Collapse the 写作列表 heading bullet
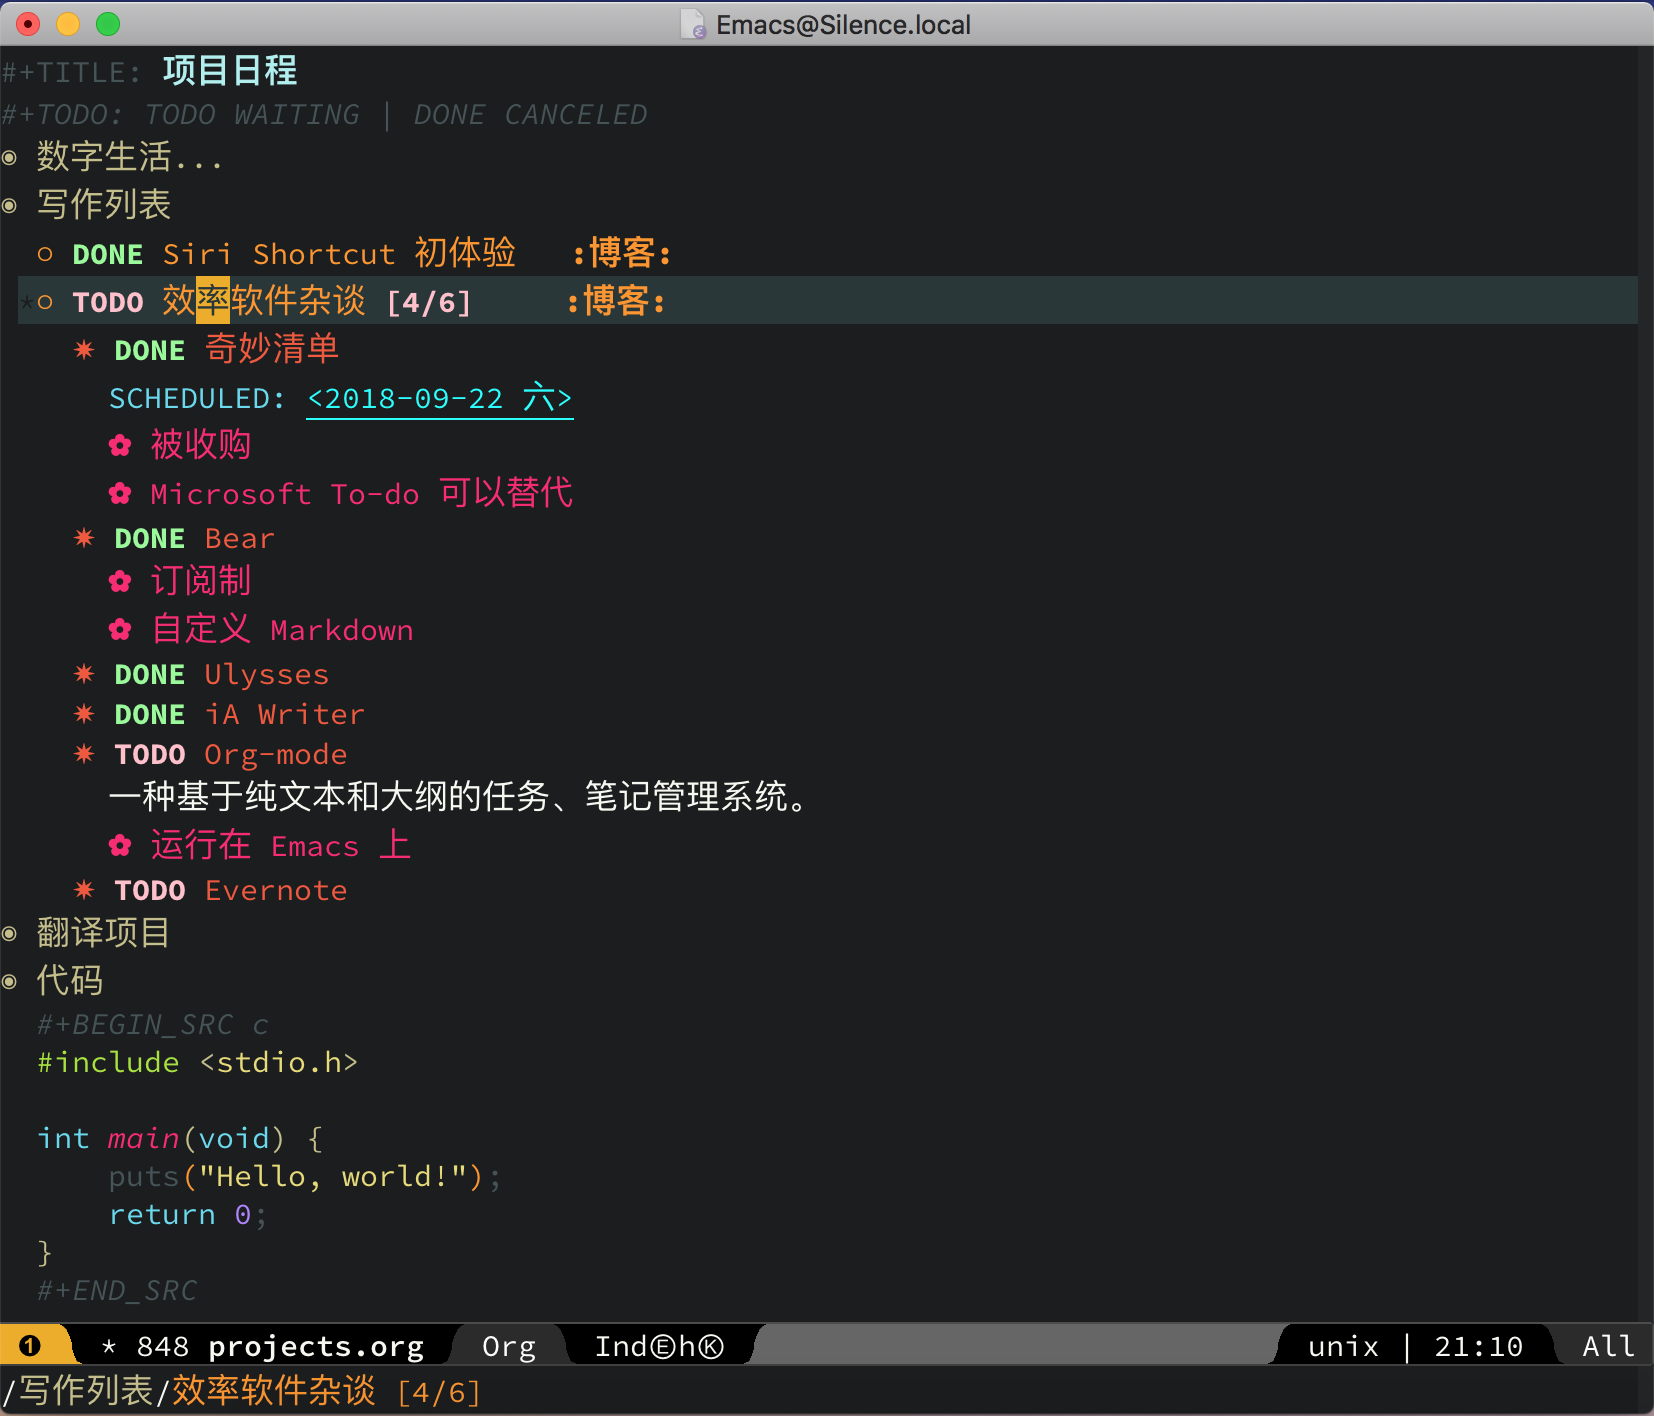Screen dimensions: 1654x1416 (x=10, y=205)
